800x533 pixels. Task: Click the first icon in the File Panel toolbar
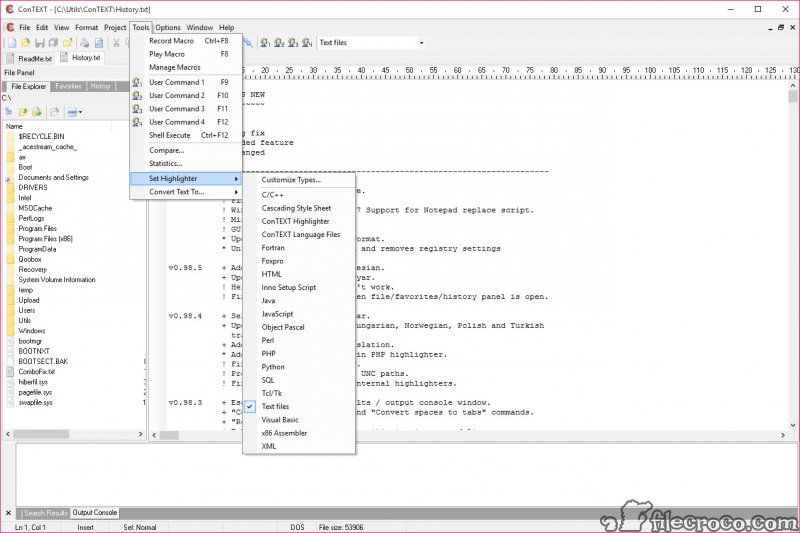coord(9,112)
